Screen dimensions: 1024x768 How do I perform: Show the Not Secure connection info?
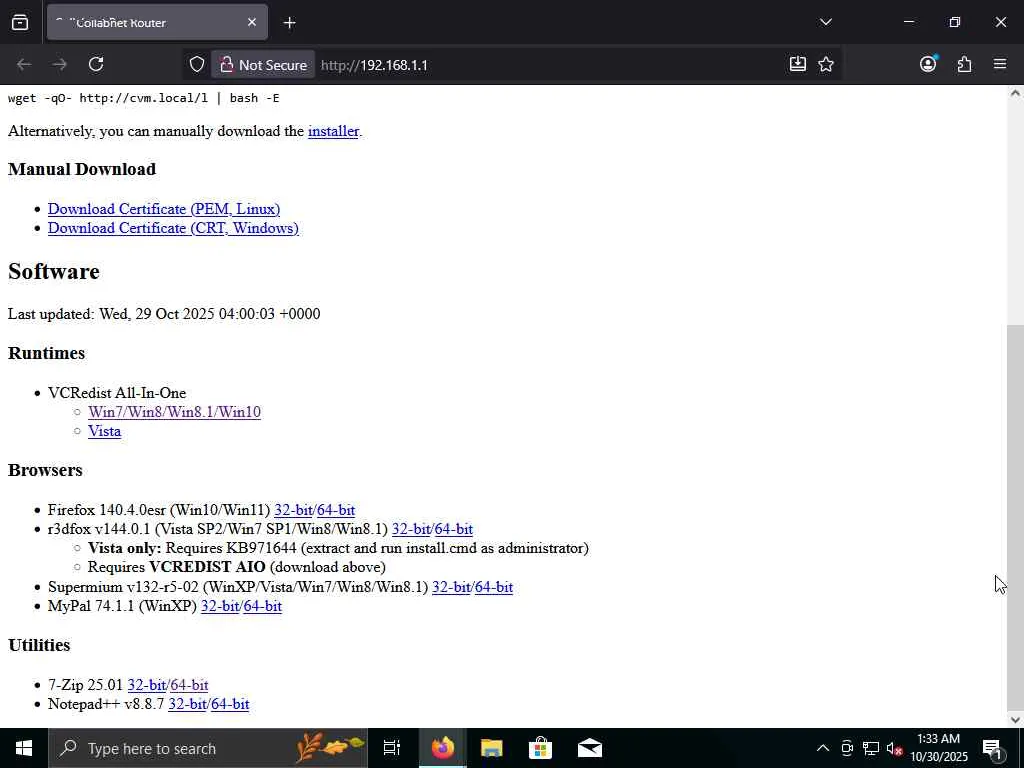(263, 65)
